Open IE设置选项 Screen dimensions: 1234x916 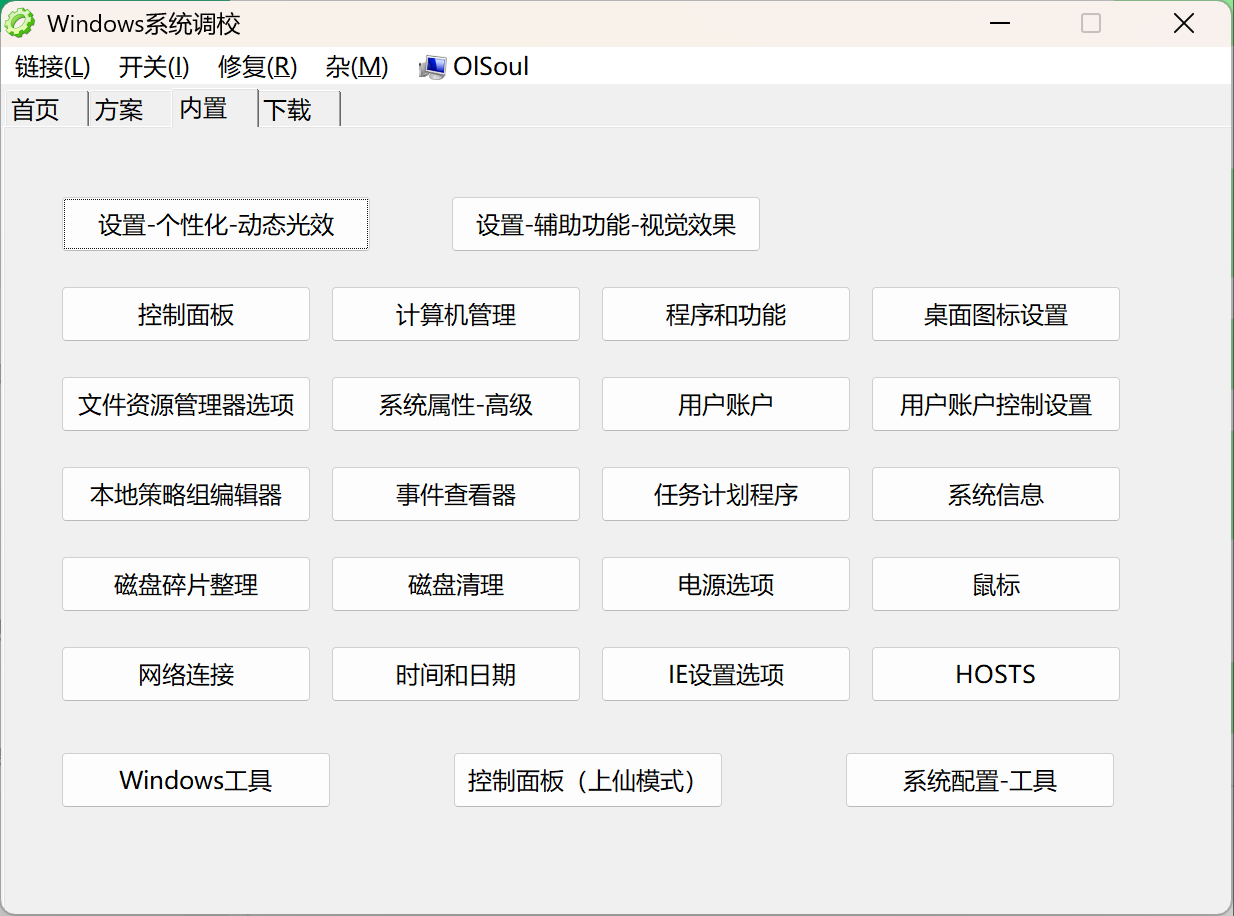point(726,674)
